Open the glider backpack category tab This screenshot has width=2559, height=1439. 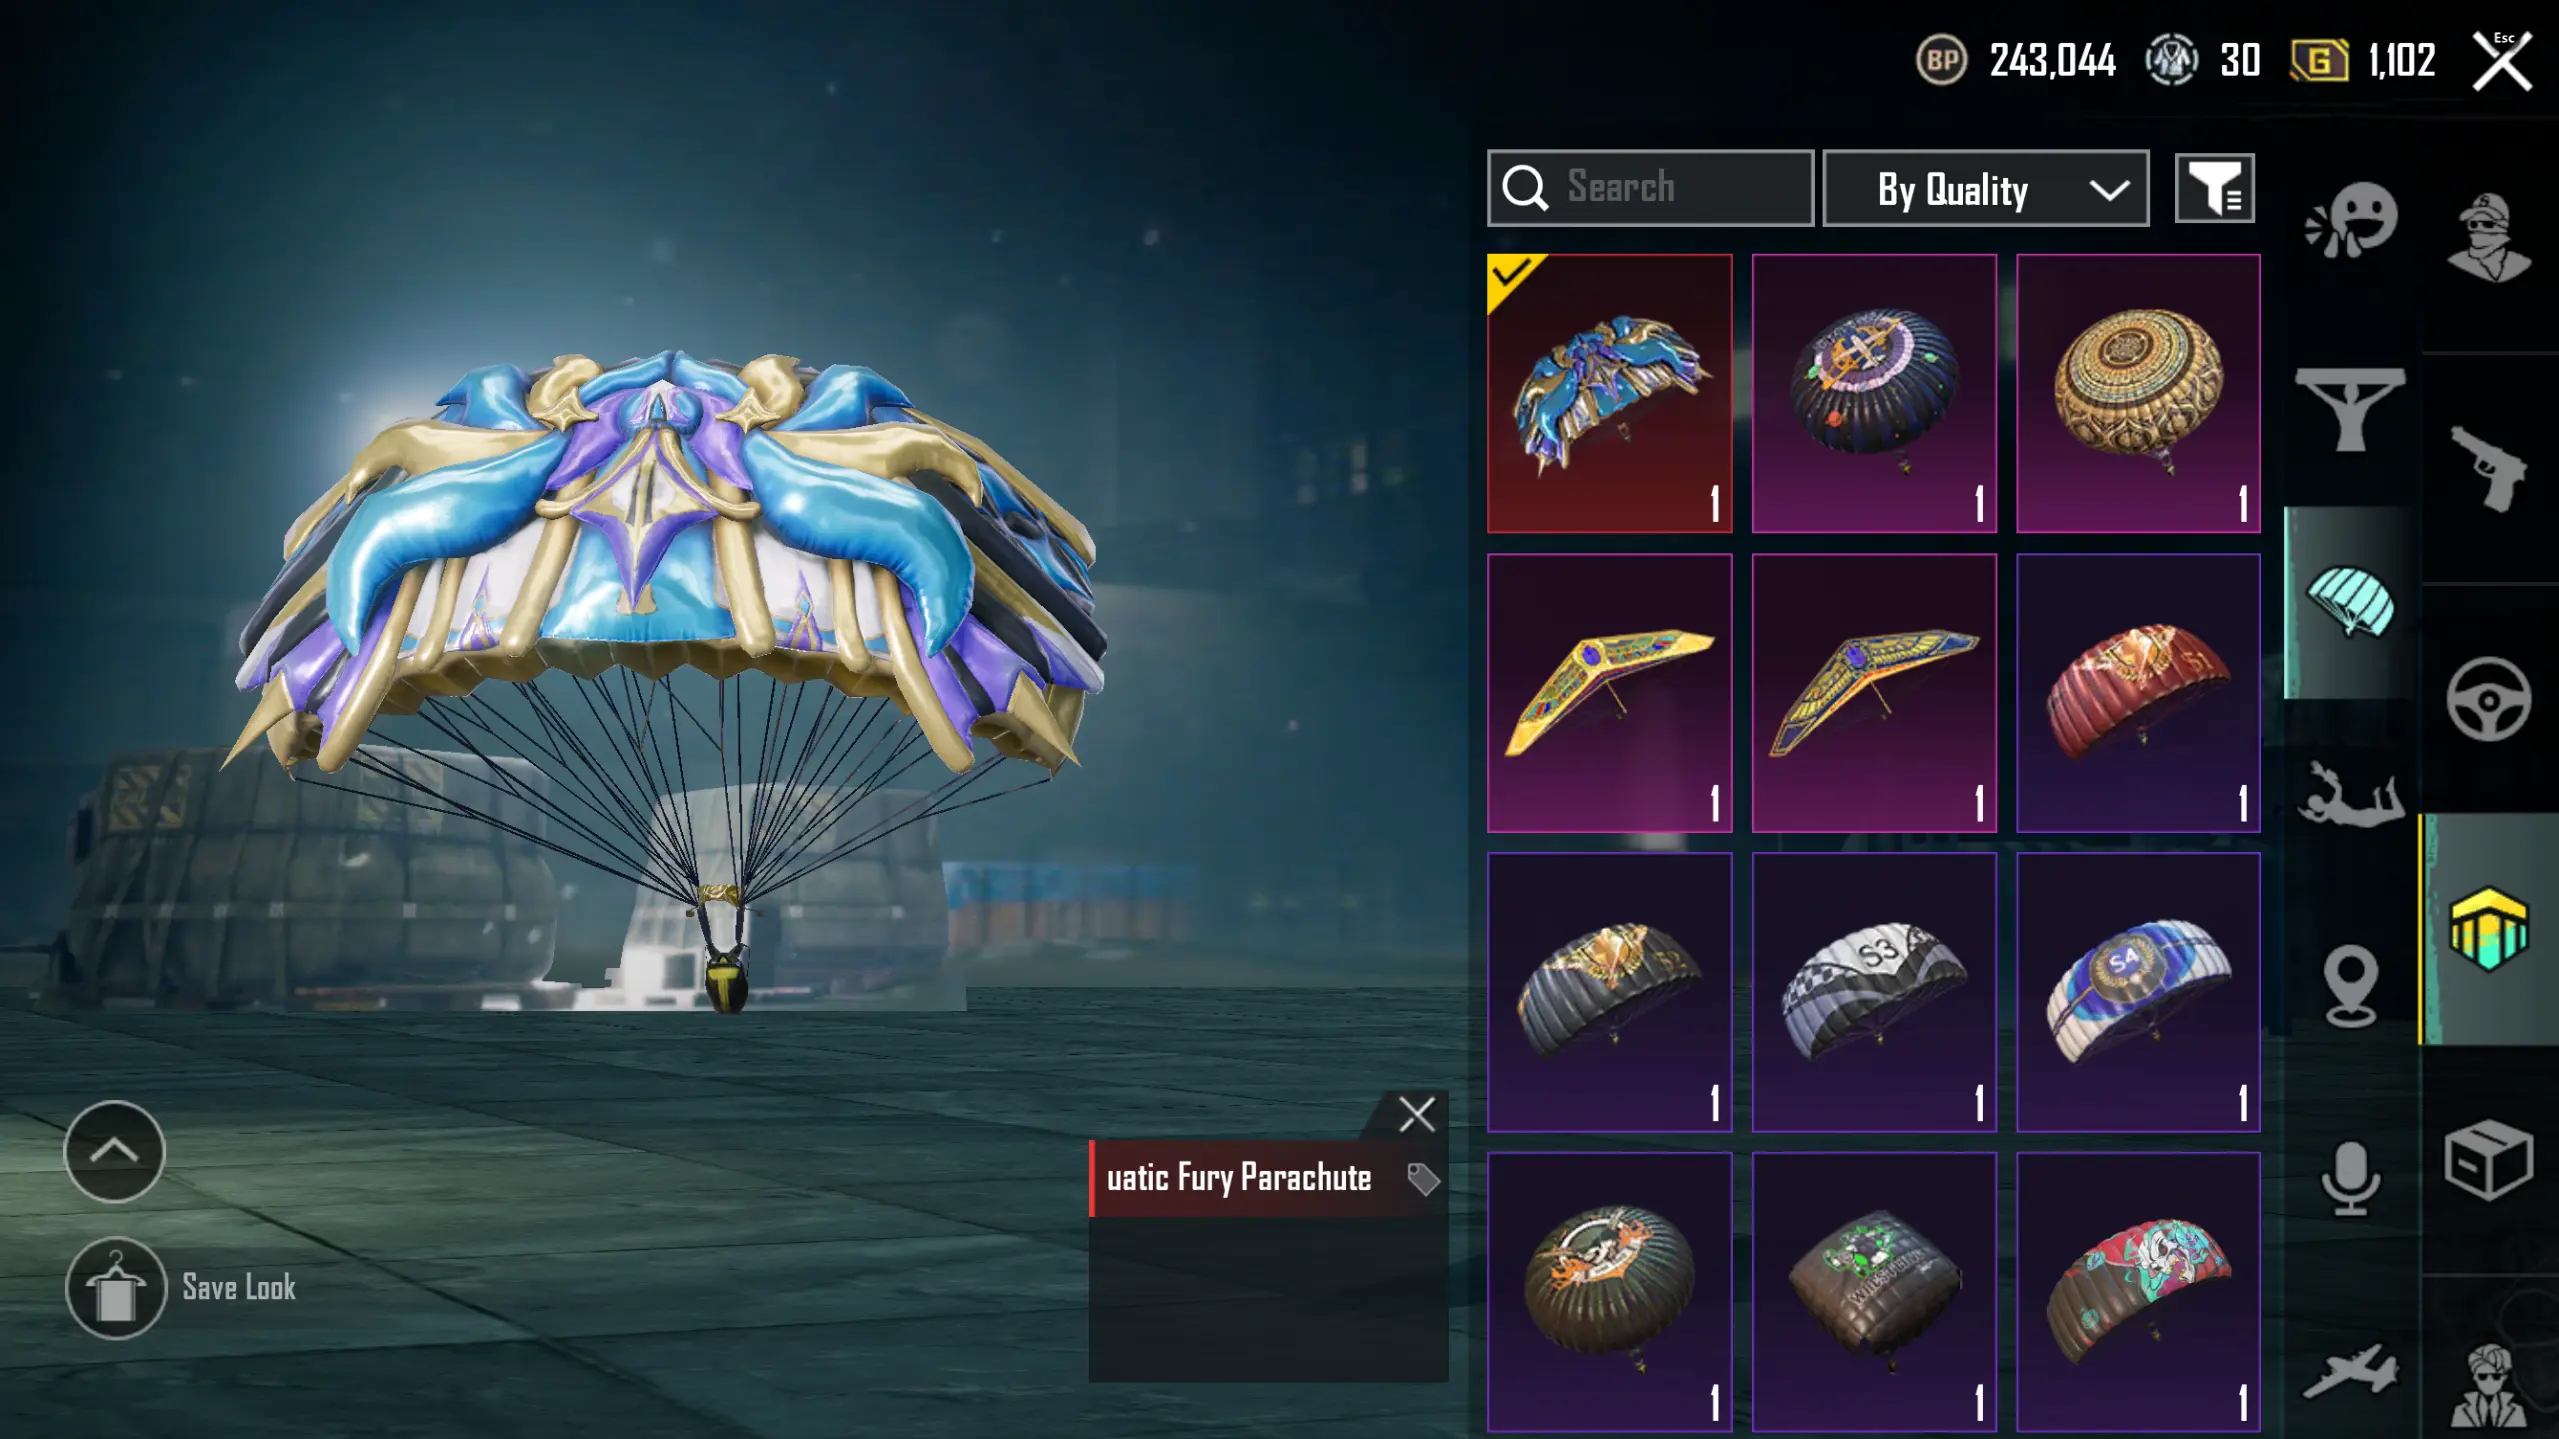2351,410
